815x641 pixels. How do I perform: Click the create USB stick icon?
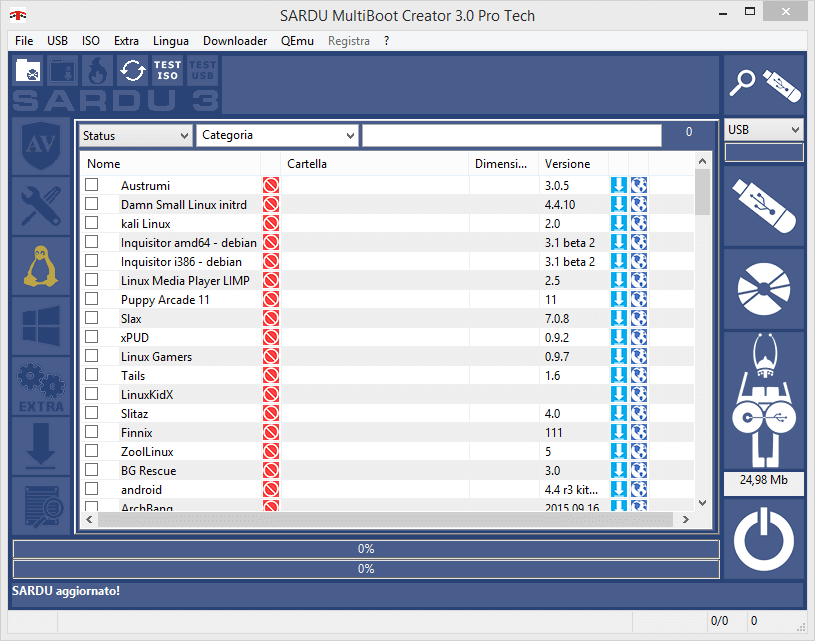764,206
